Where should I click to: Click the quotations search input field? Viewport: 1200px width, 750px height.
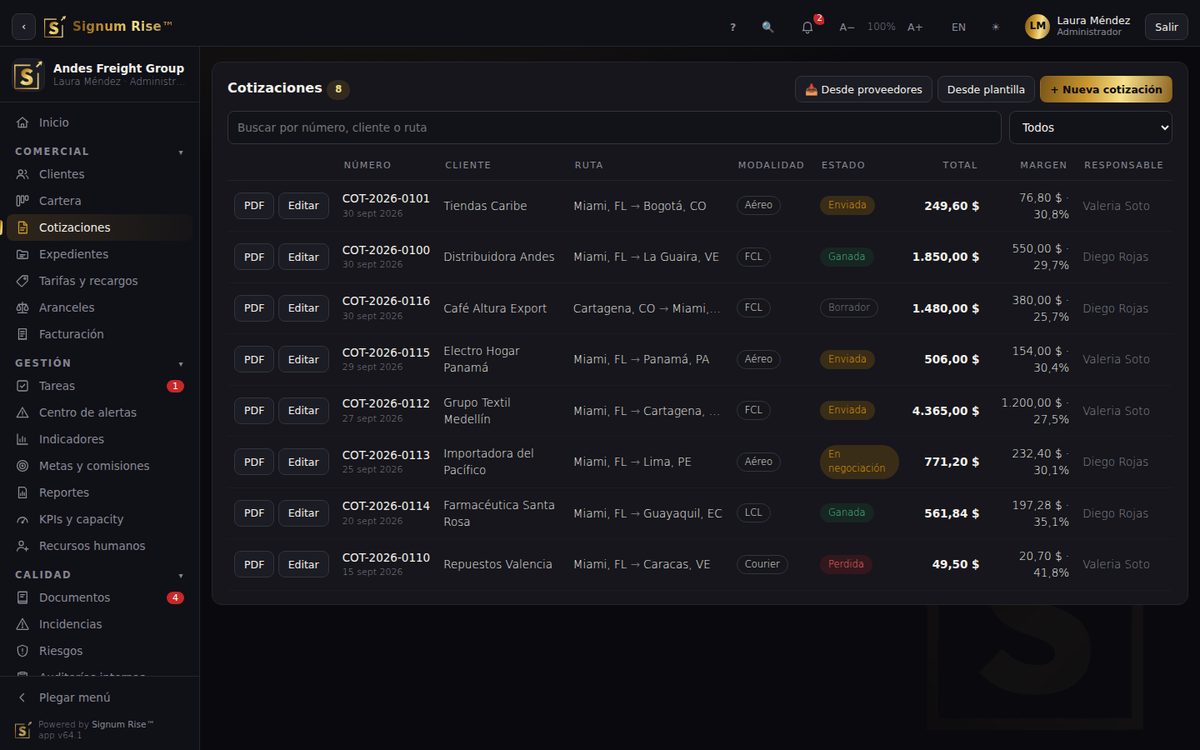[614, 128]
